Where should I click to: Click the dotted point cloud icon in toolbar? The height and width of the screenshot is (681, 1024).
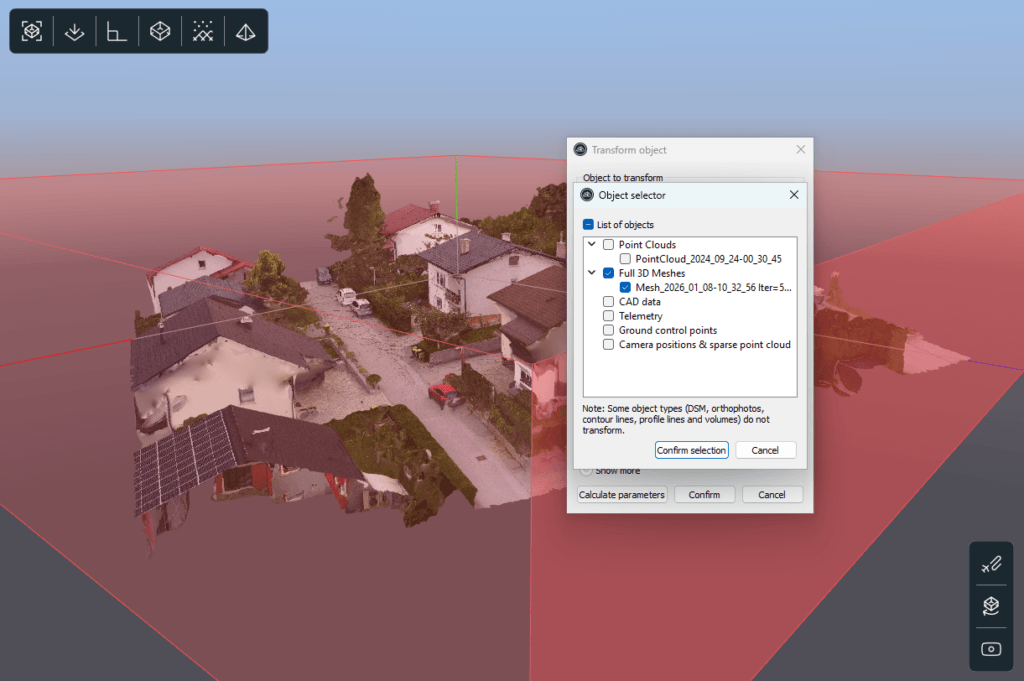pos(203,32)
